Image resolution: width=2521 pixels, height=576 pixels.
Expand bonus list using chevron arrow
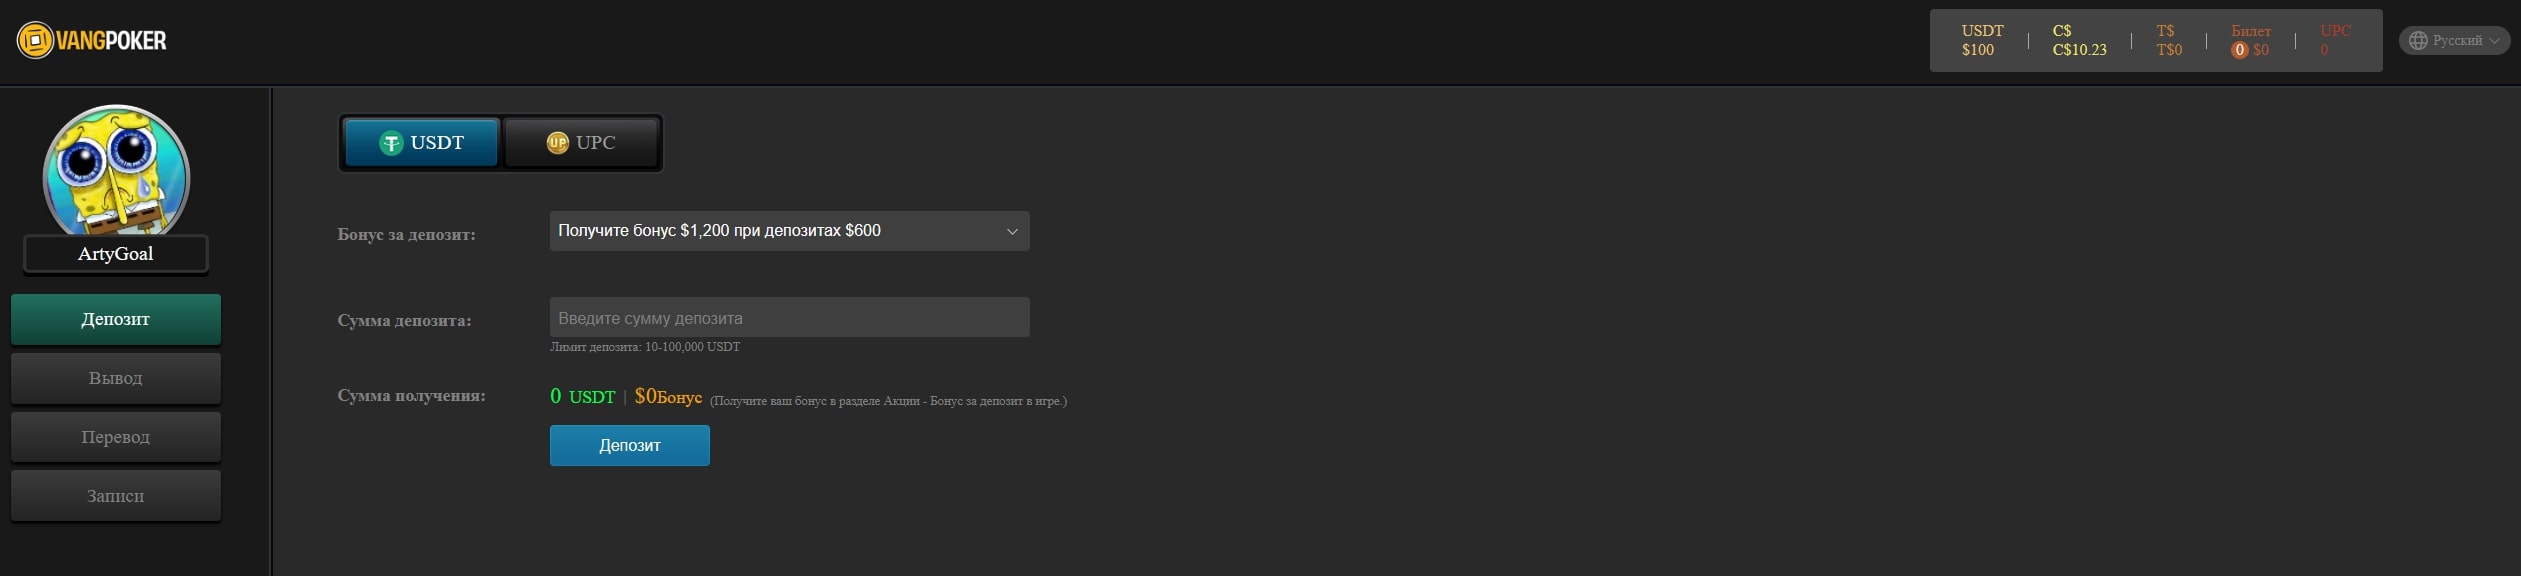1012,231
